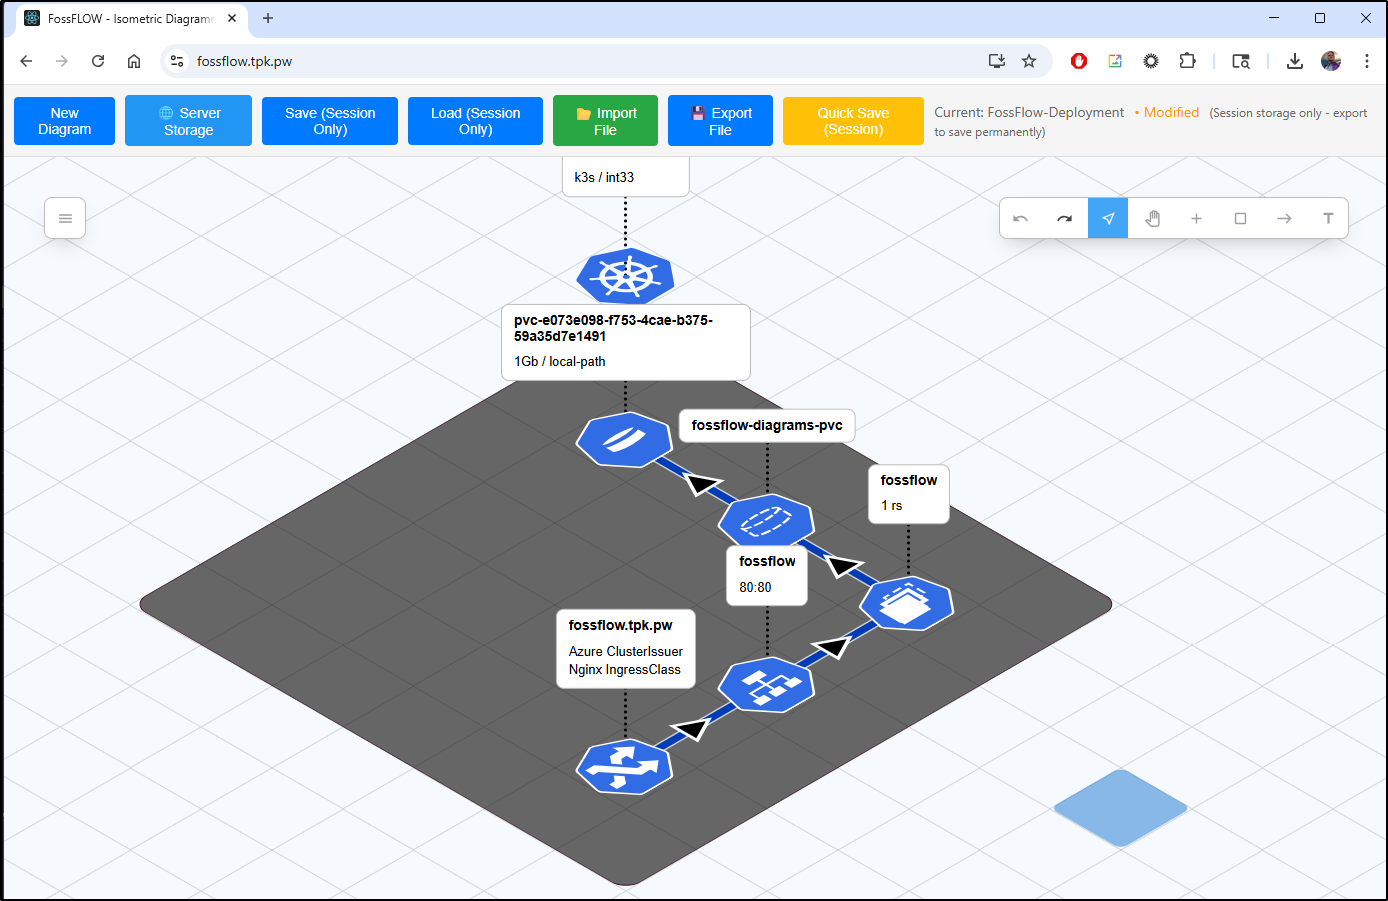
Task: Select the ingress arrows node icon
Action: [x=624, y=767]
